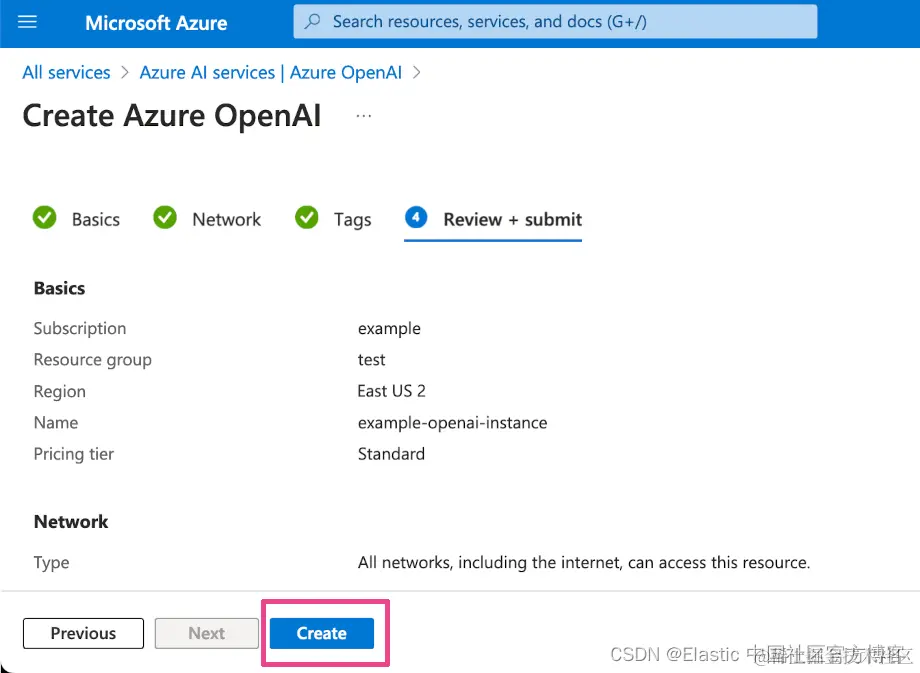This screenshot has width=920, height=673.
Task: Open the ellipsis more options menu
Action: click(363, 116)
